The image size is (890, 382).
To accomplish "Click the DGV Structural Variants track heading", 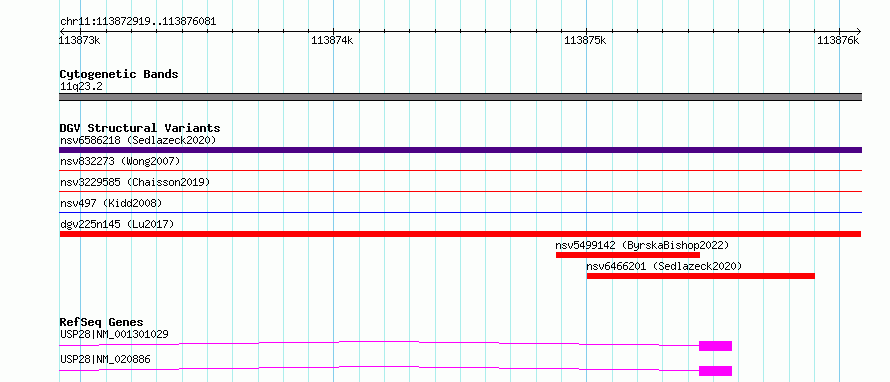I will tap(140, 128).
